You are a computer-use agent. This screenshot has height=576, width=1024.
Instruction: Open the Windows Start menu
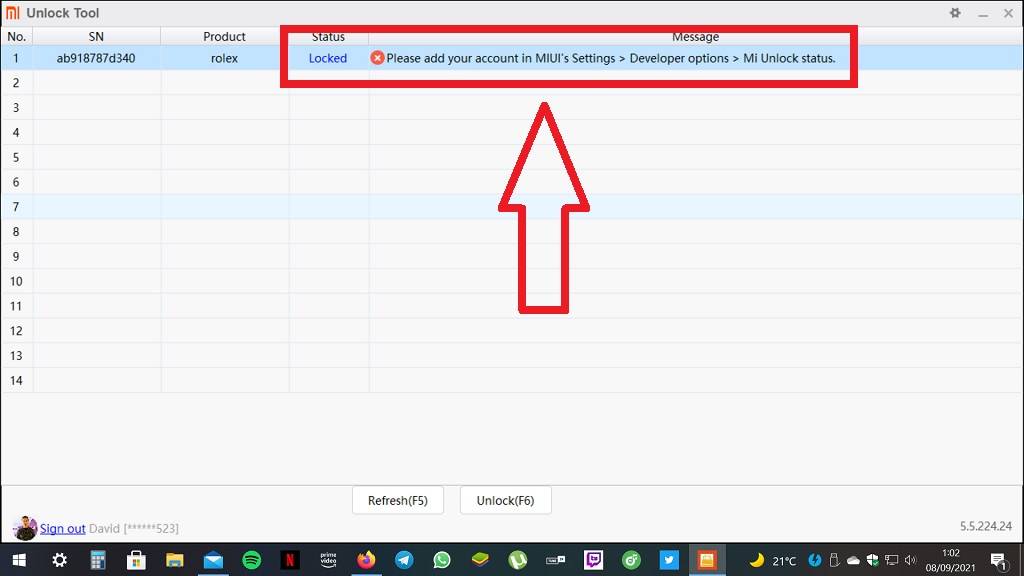point(19,560)
